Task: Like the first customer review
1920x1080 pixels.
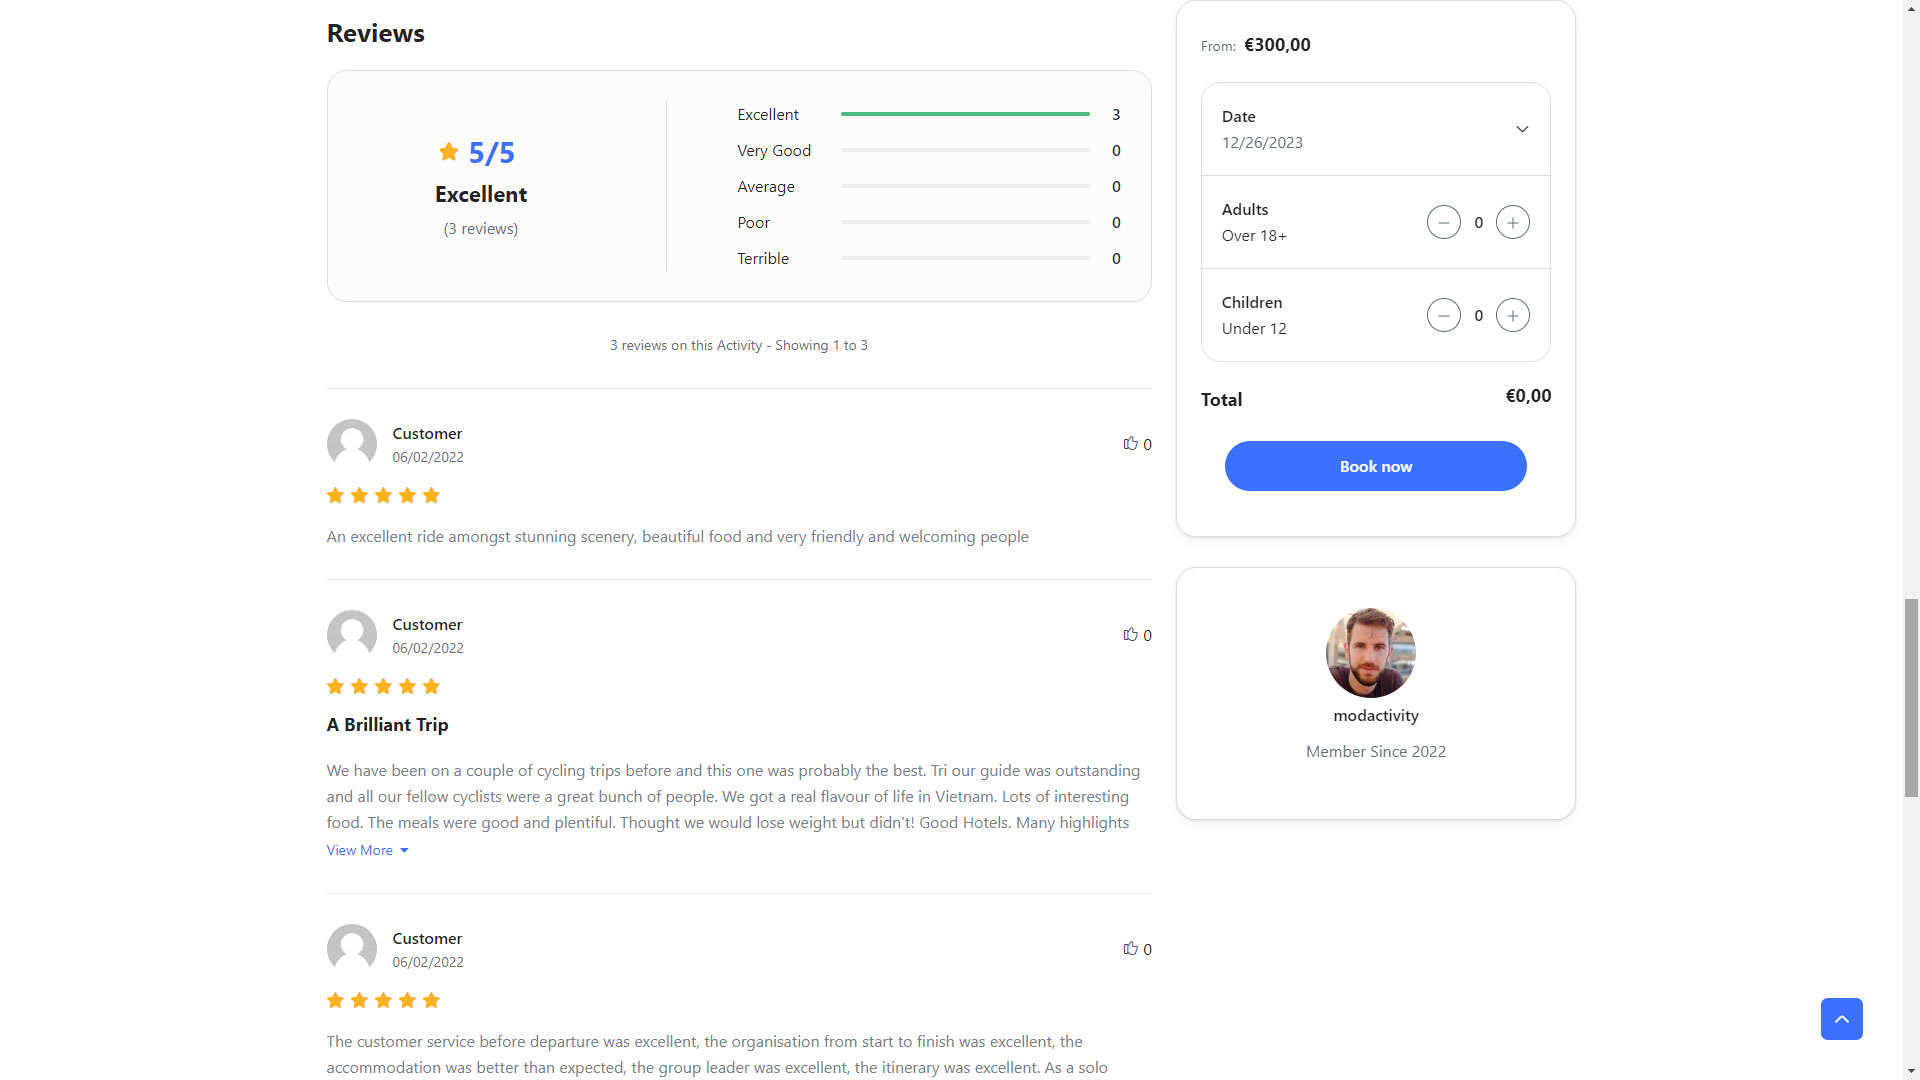Action: click(1131, 443)
